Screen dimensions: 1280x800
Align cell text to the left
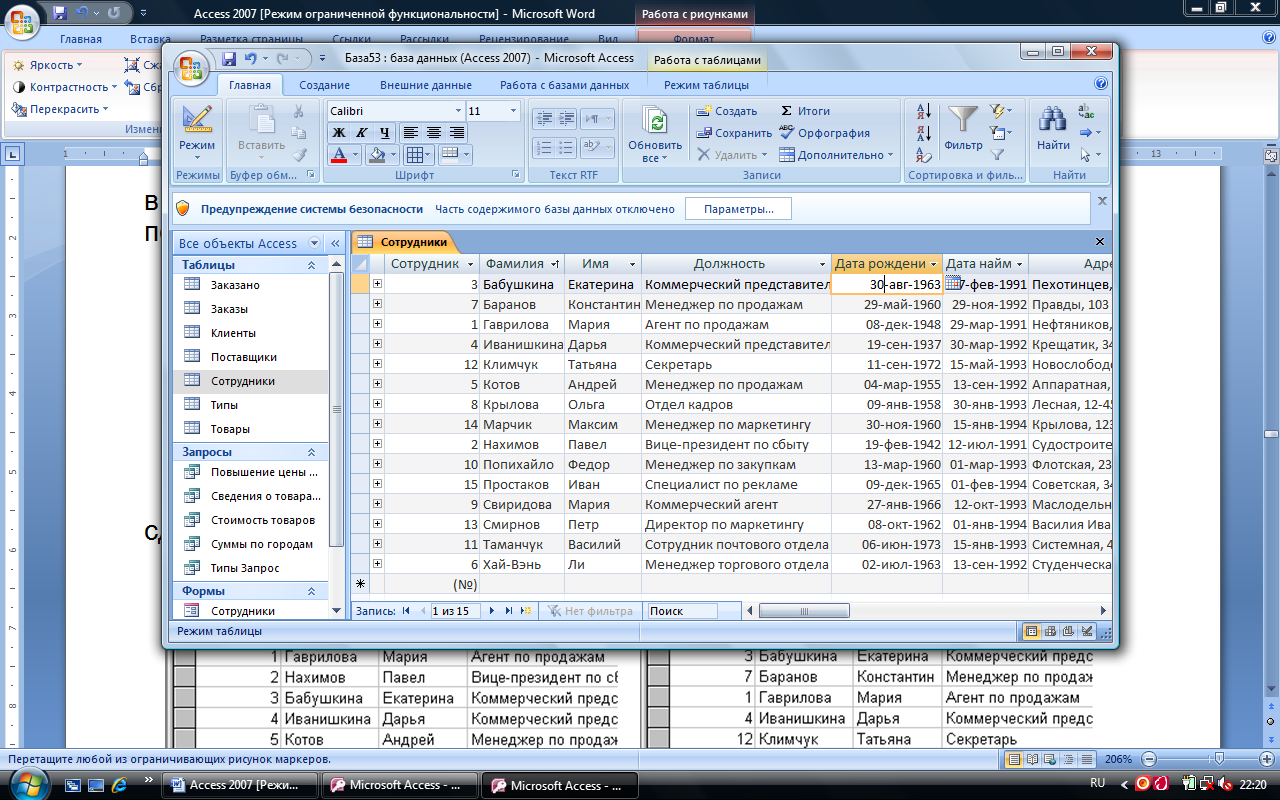coord(411,132)
